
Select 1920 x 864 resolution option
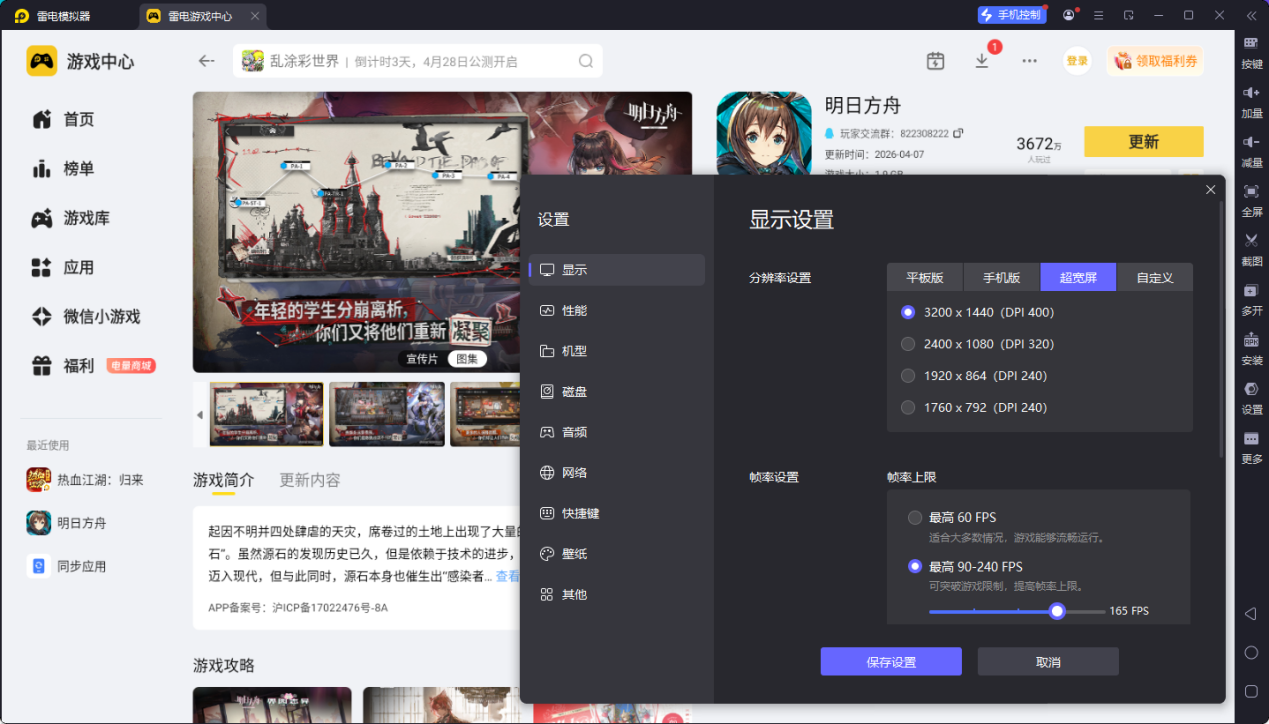tap(908, 376)
